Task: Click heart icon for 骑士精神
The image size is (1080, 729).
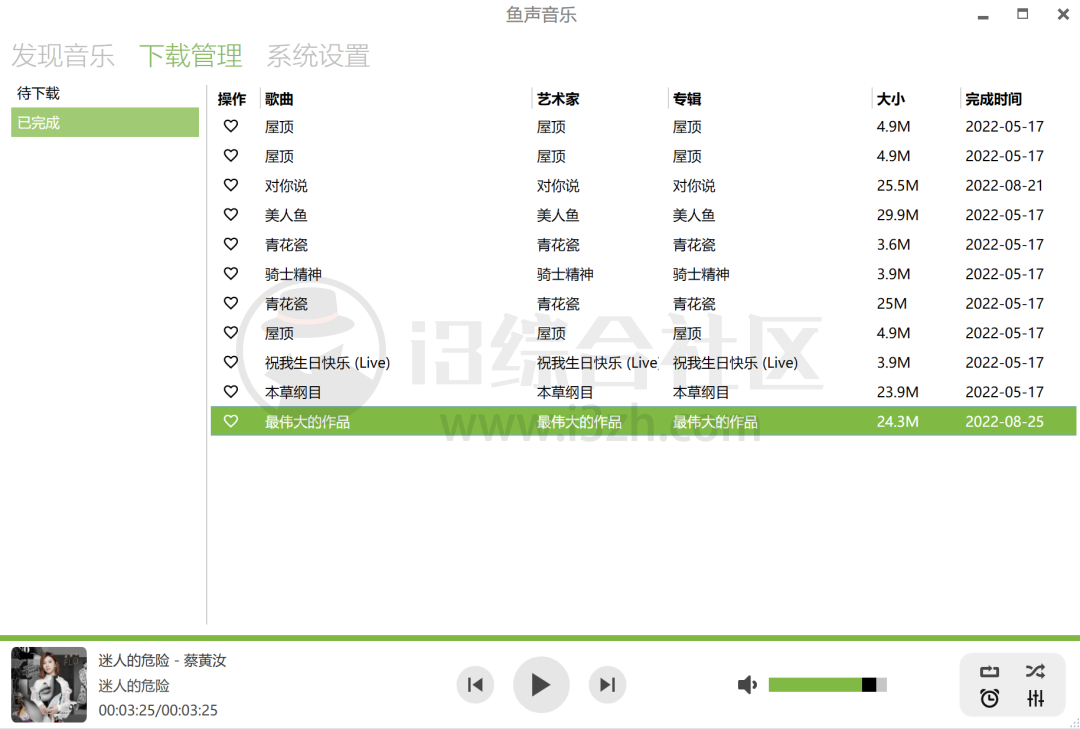Action: 231,274
